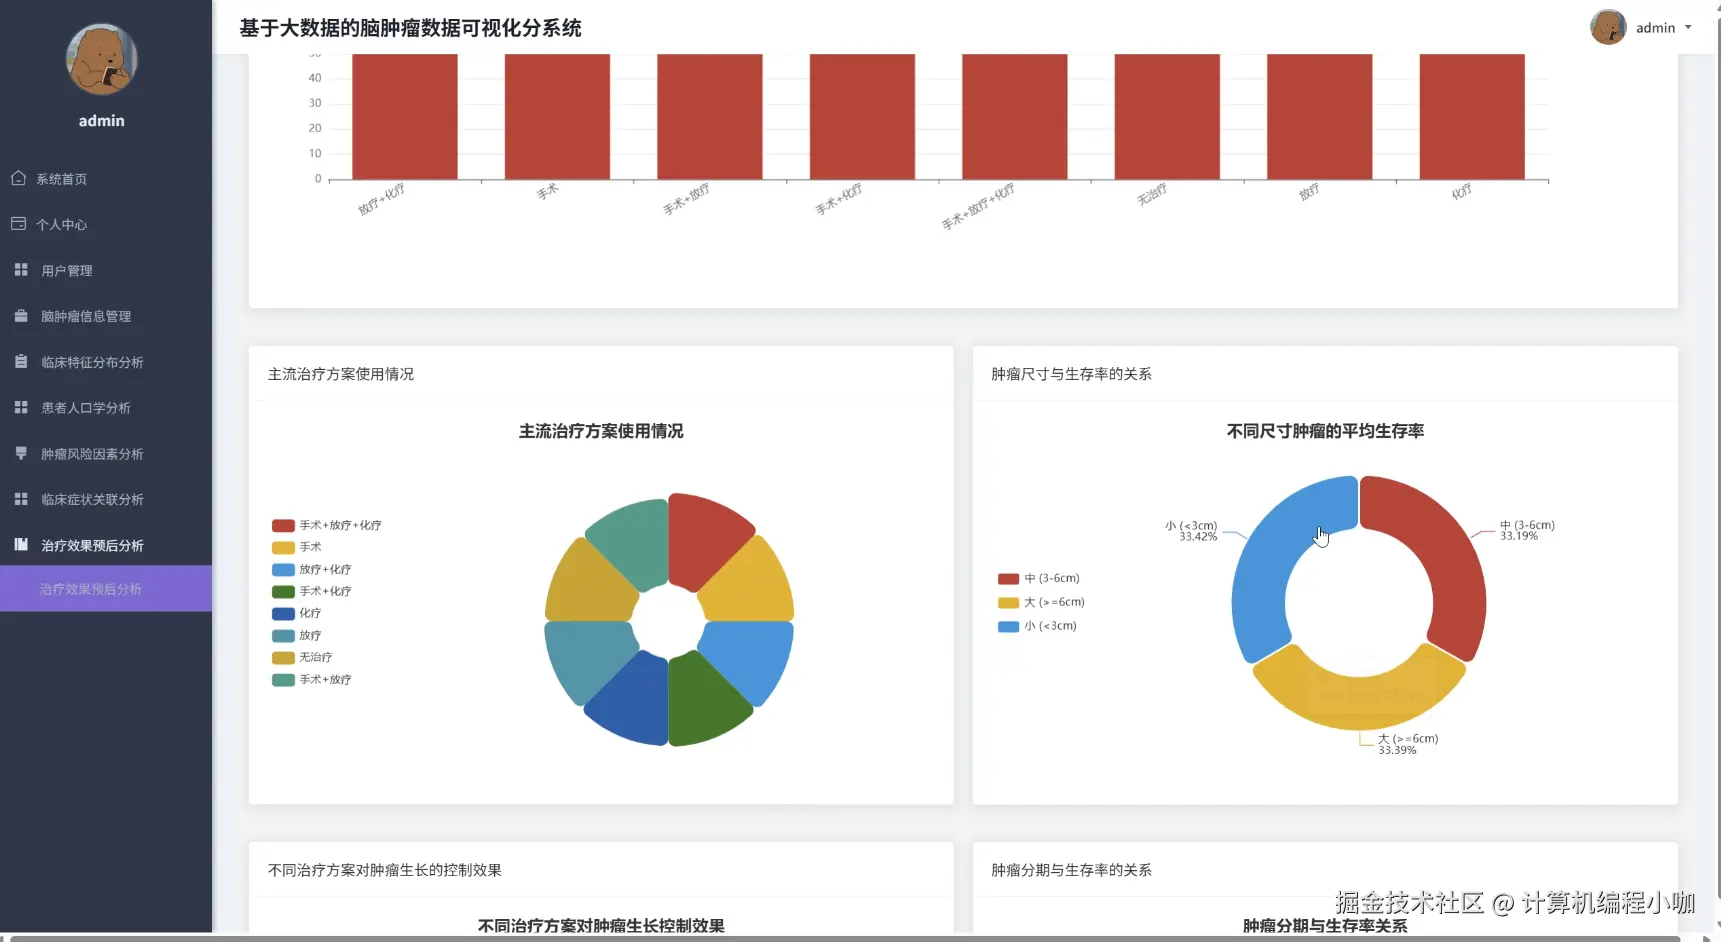Viewport: 1721px width, 942px height.
Task: Select the 个人中心 card icon
Action: click(x=18, y=224)
